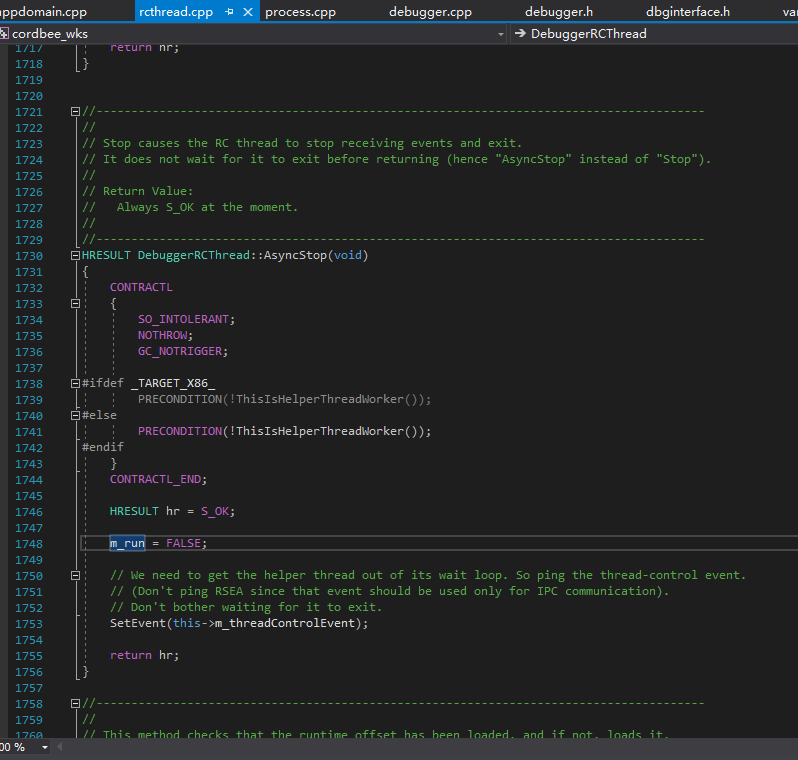
Task: Click the SetEvent call on line 1753
Action: (x=138, y=624)
